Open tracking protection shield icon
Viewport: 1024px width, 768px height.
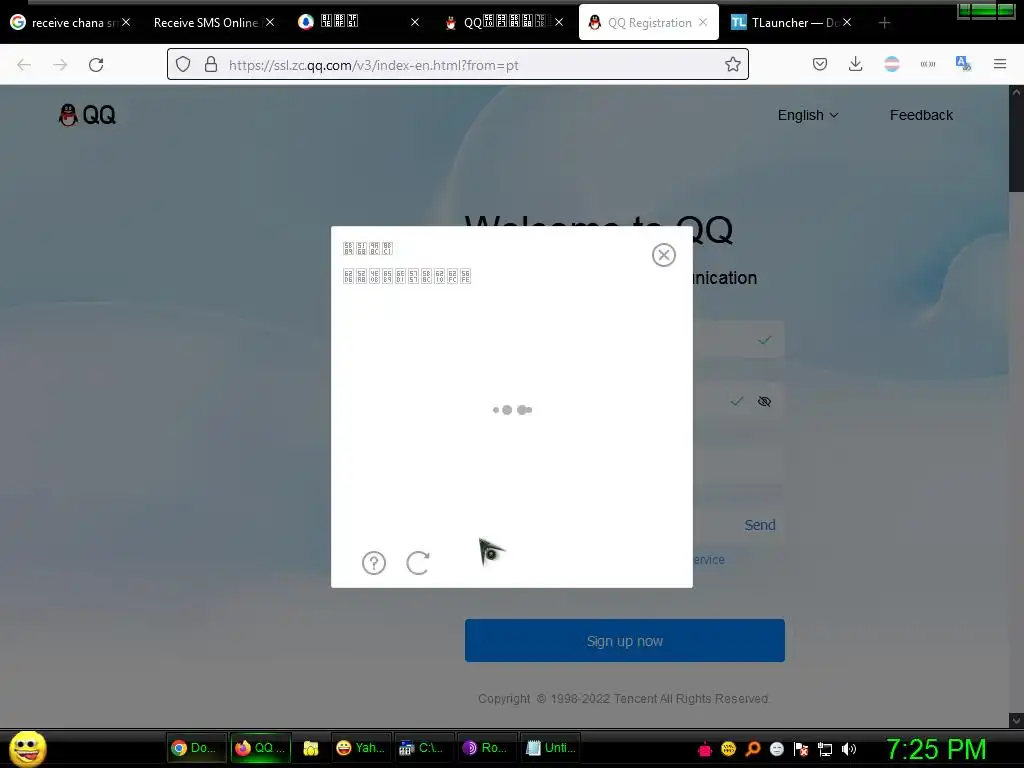(184, 64)
